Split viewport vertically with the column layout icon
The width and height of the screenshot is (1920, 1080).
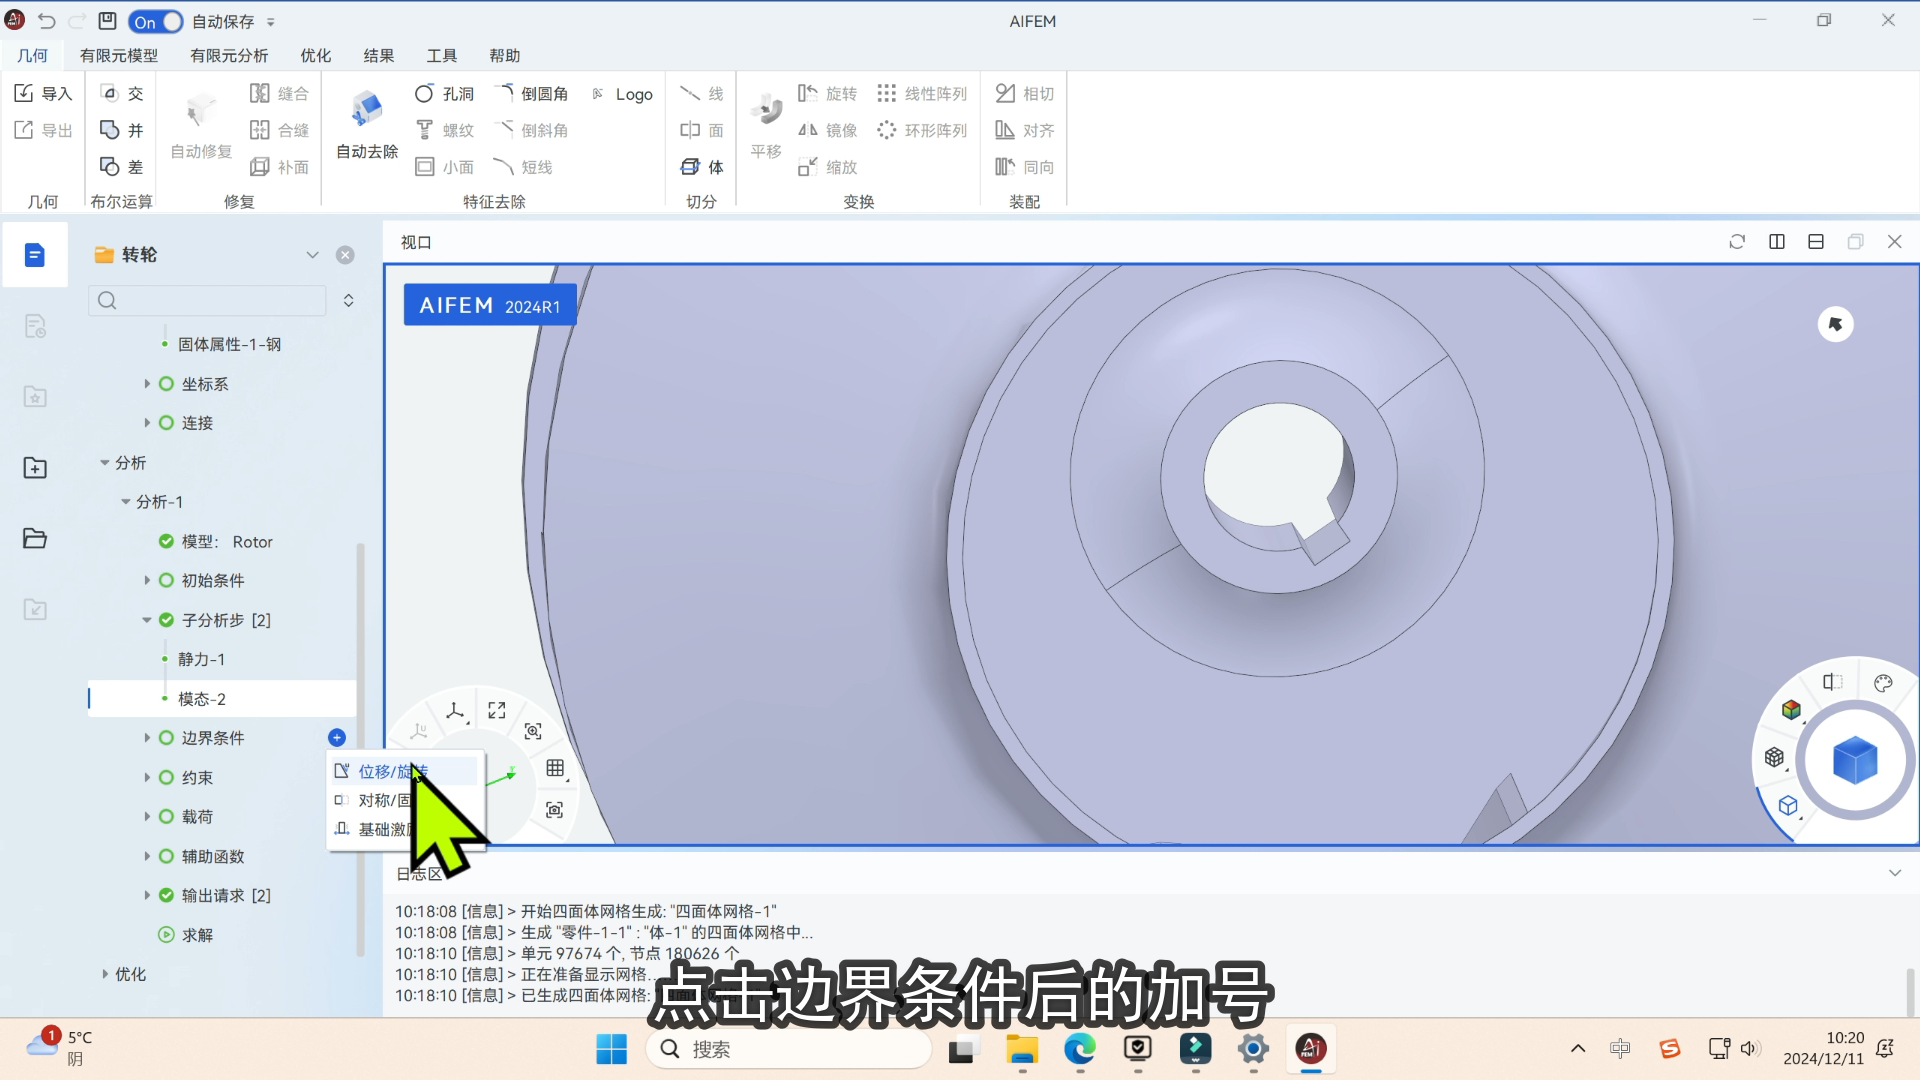click(1777, 242)
